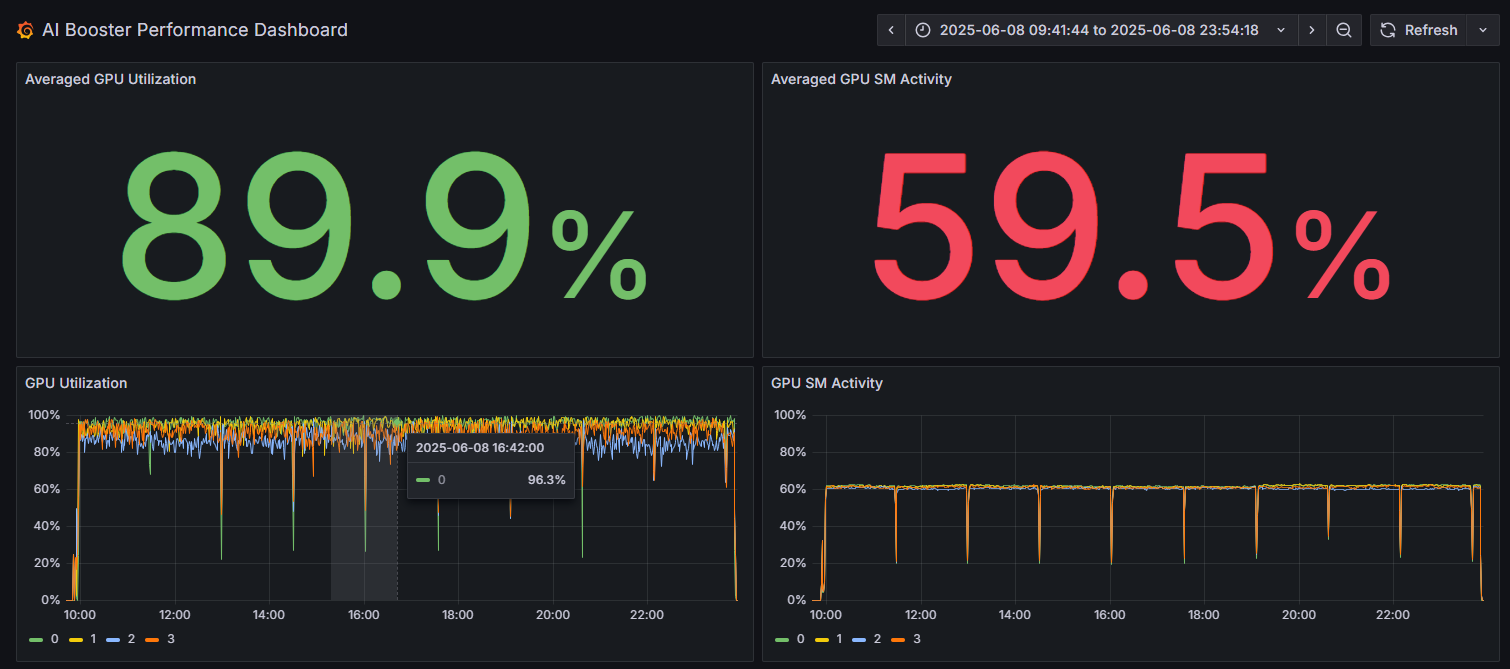
Task: Click the green 89.9% stat value
Action: 383,226
